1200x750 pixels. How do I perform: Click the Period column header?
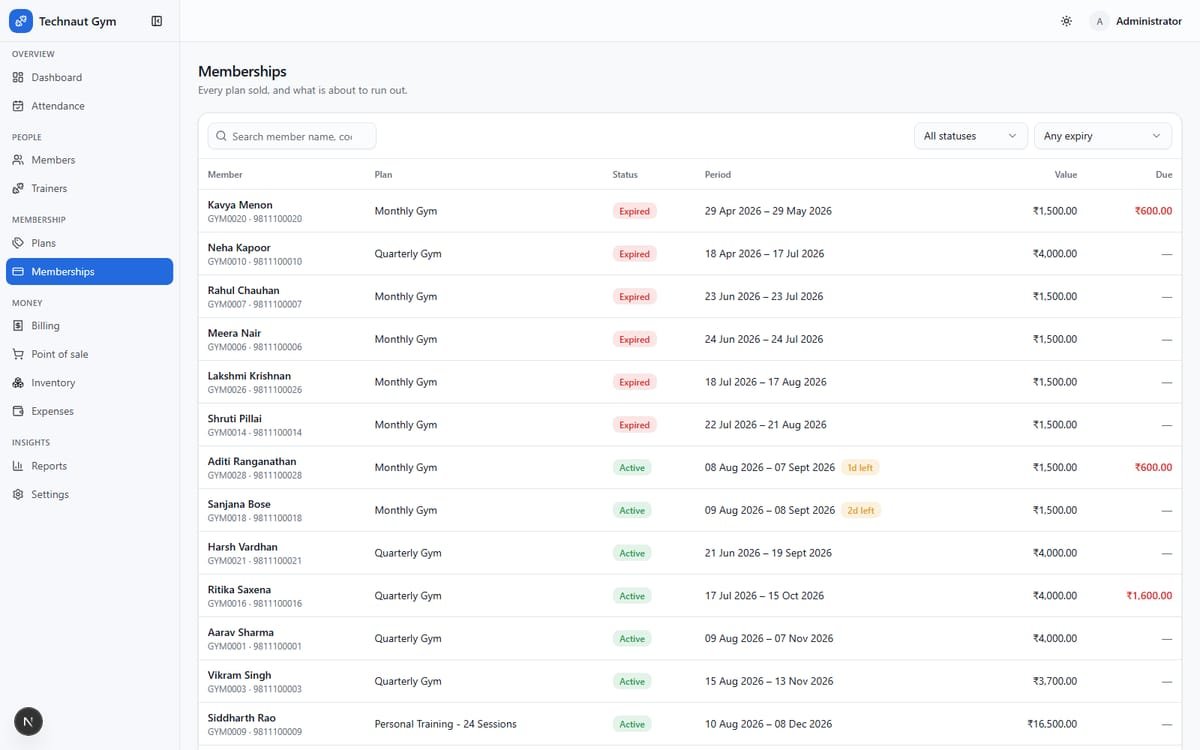pos(718,174)
